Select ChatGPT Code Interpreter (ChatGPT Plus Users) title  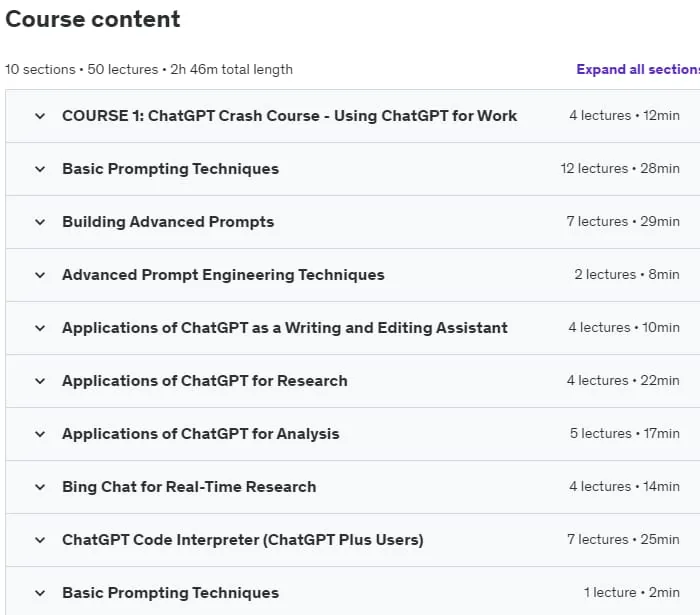(243, 540)
